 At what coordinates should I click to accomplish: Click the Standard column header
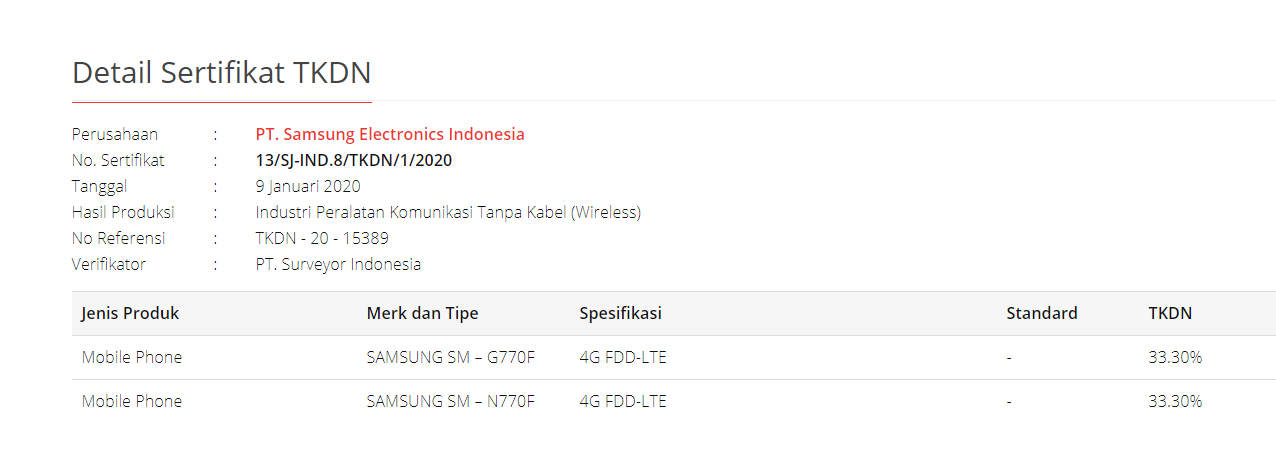[1042, 313]
